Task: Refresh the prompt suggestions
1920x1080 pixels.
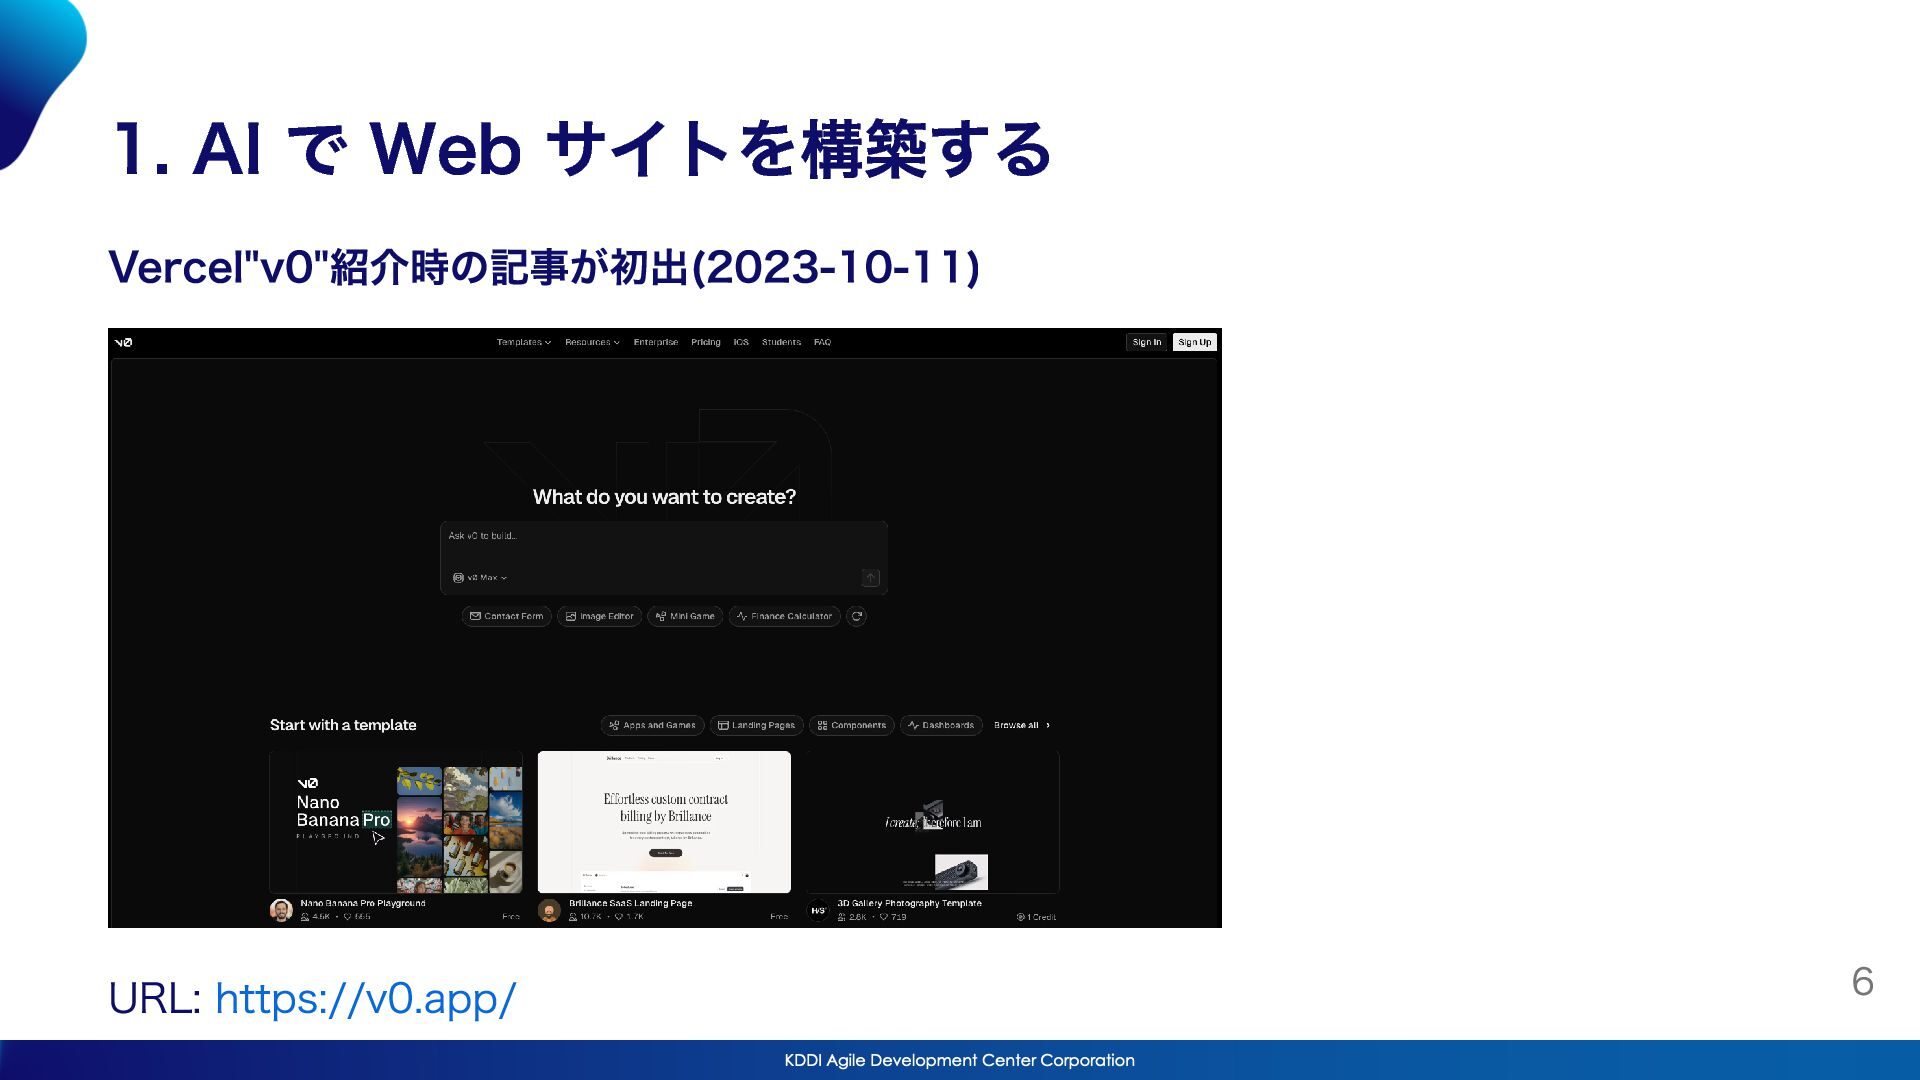Action: click(857, 616)
